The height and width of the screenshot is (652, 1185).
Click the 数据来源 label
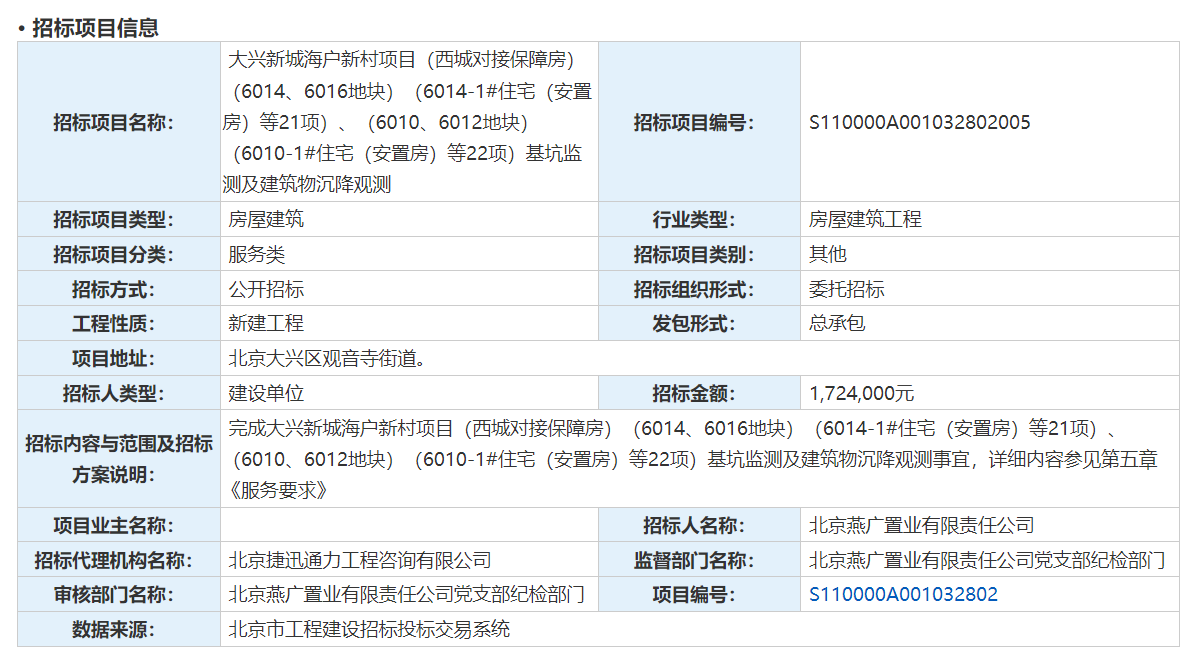click(113, 630)
